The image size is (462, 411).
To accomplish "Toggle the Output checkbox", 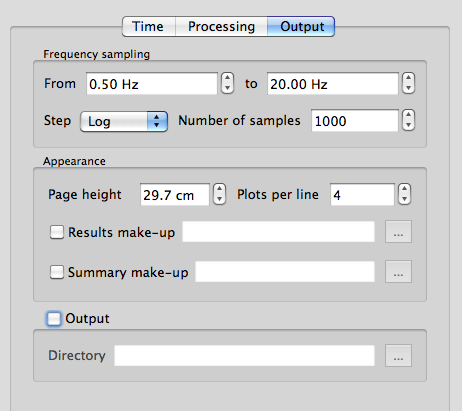I will [x=54, y=319].
